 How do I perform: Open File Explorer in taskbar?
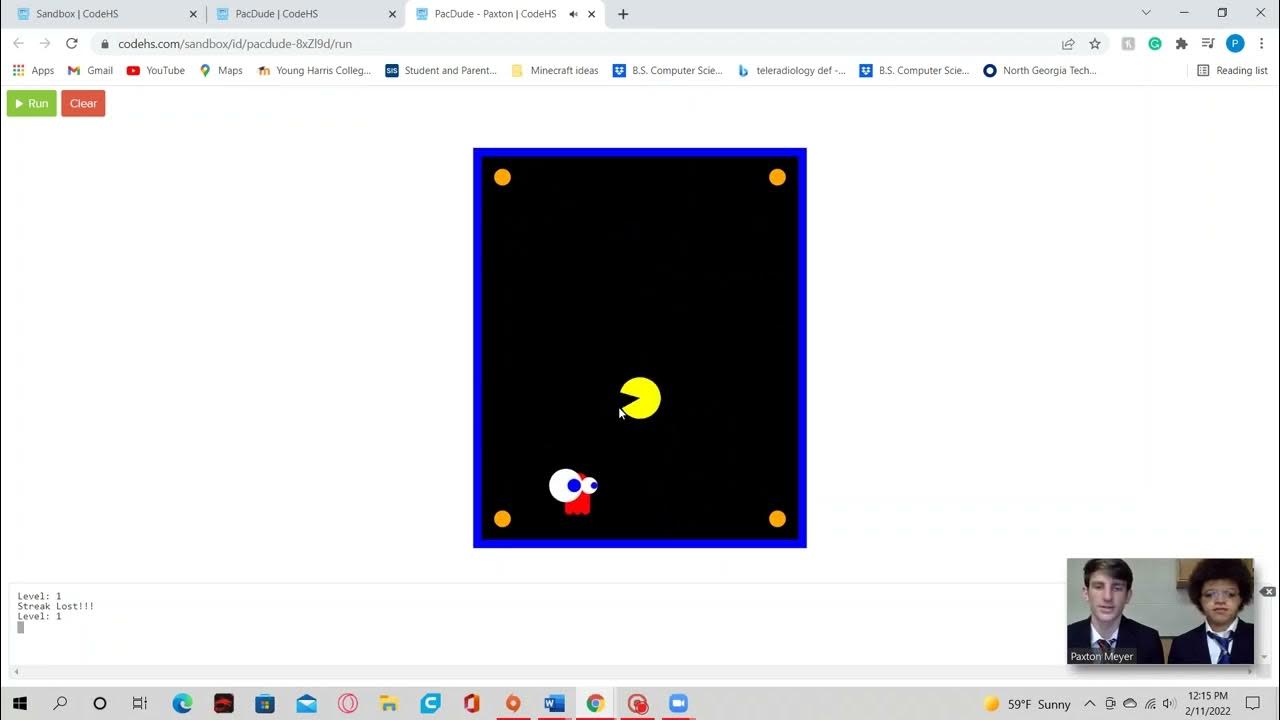coord(389,703)
